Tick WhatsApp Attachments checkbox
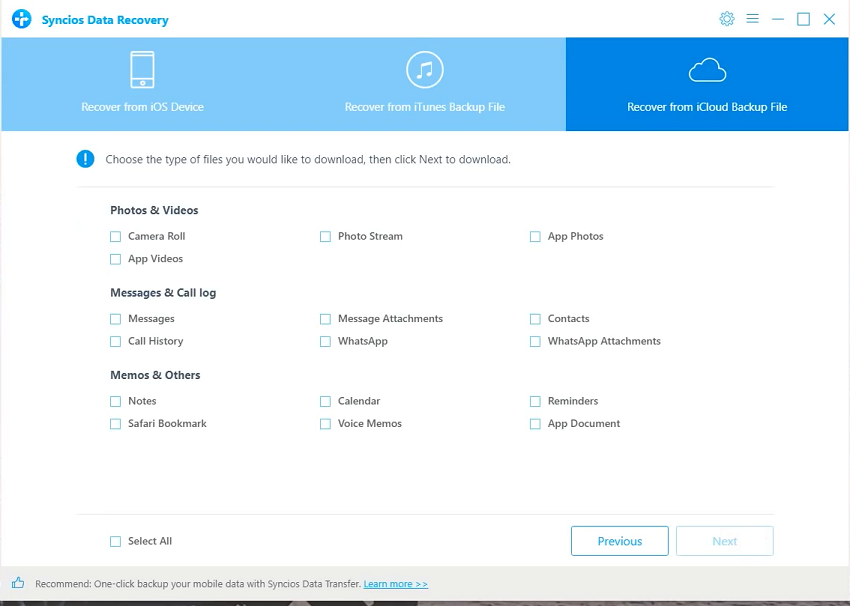Viewport: 850px width, 606px height. pos(535,341)
